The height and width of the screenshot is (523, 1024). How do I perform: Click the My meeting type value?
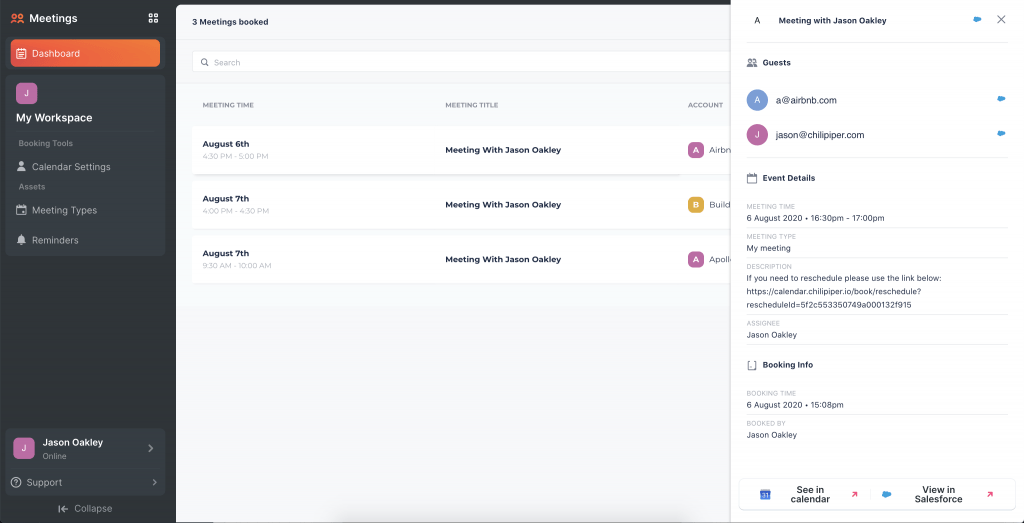click(x=769, y=248)
